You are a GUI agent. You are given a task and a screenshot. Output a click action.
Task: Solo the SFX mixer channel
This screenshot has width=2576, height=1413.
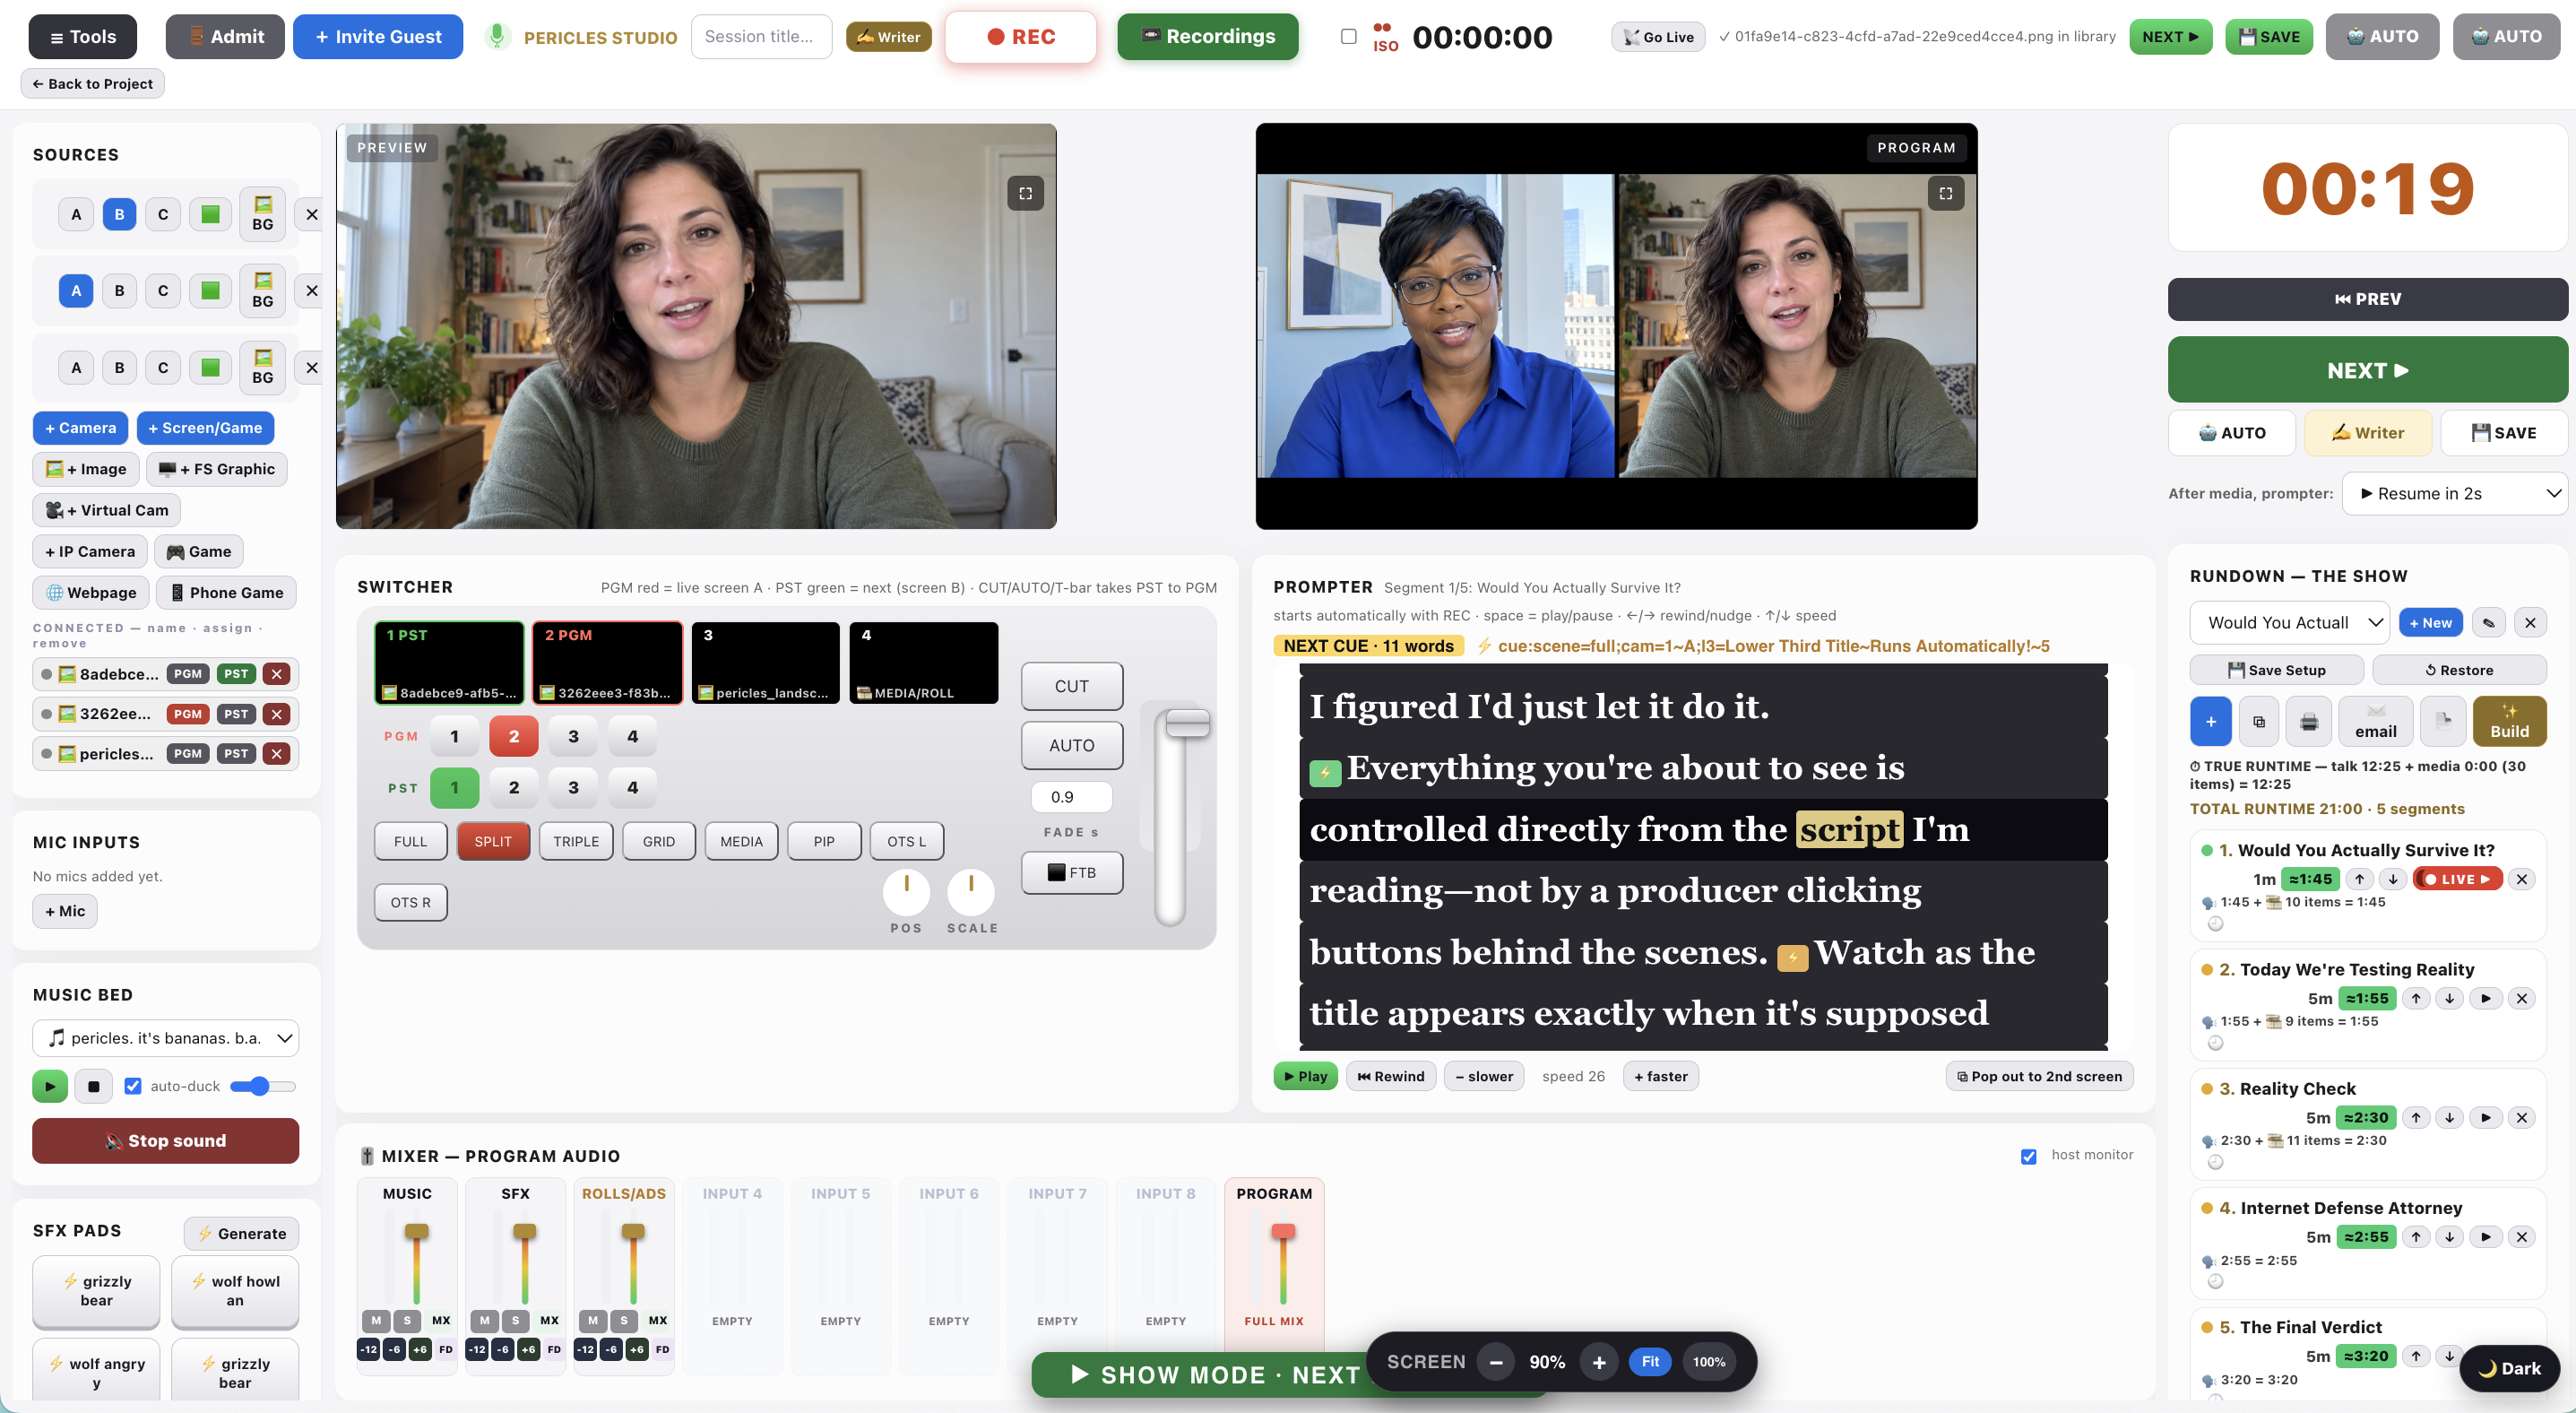[x=516, y=1320]
